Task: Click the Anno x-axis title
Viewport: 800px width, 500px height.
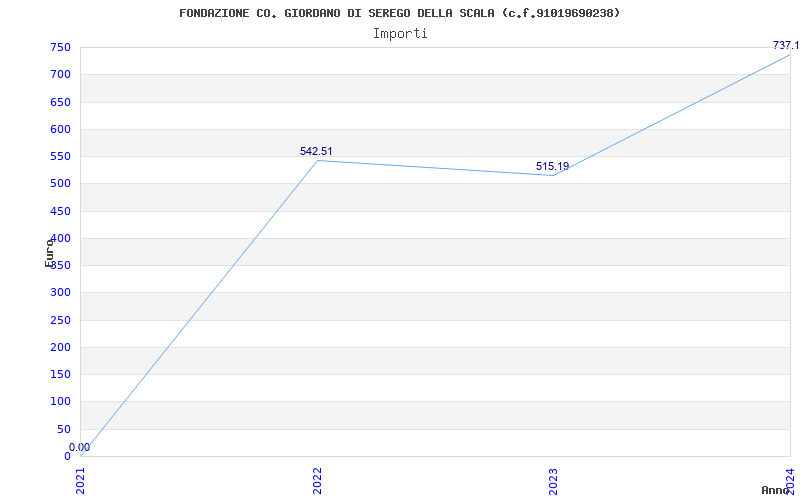Action: click(x=775, y=490)
